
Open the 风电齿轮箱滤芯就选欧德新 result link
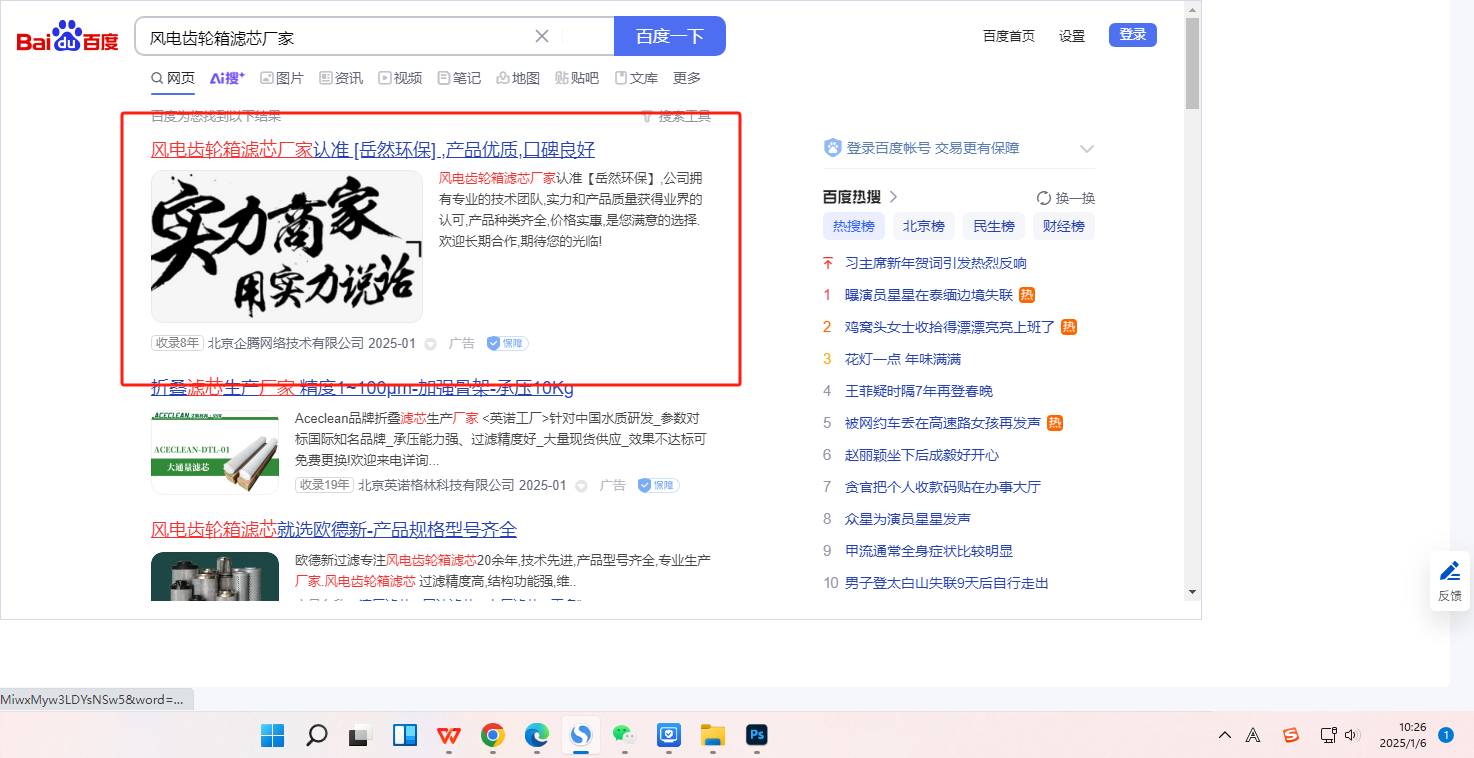[x=333, y=529]
